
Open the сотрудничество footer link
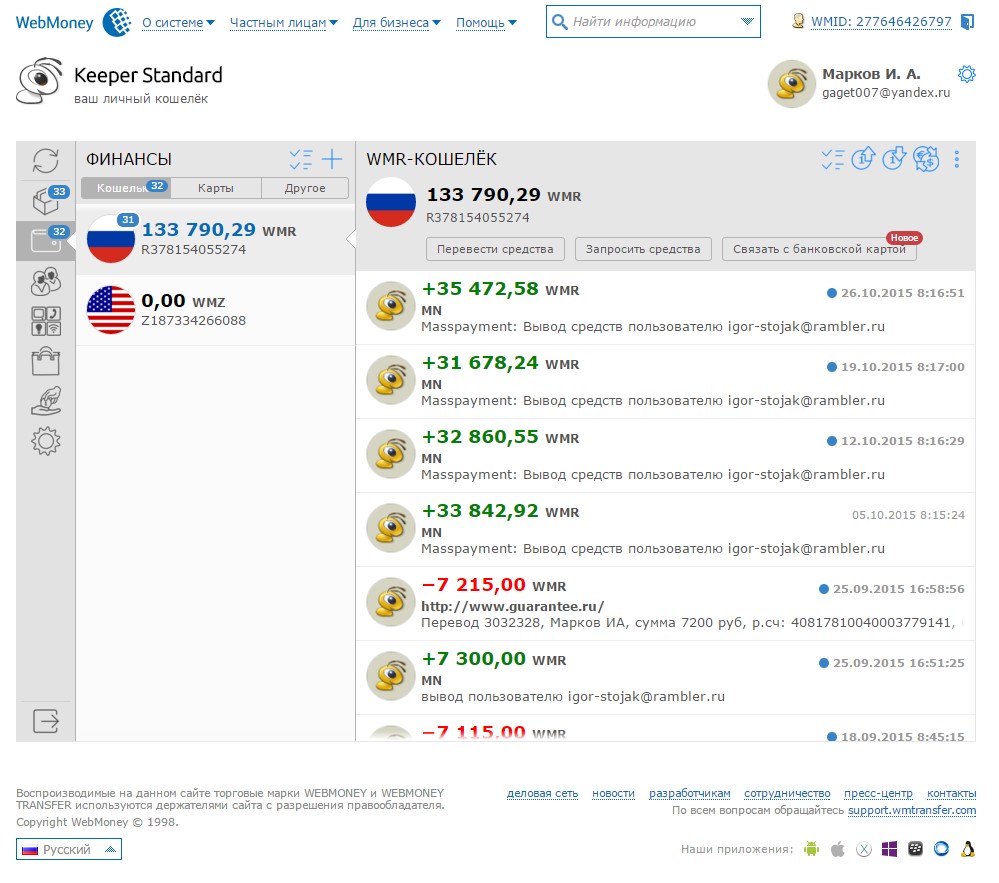787,793
